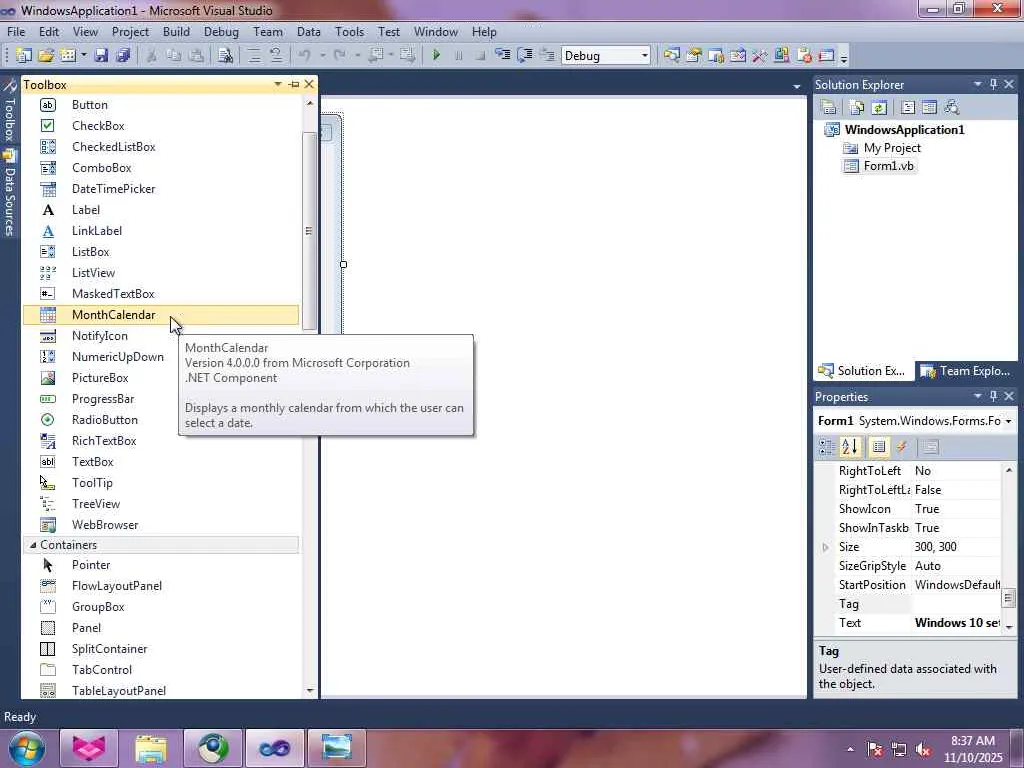Select the WindowsApplication1 project node
Screen dimensions: 1024x768
click(x=904, y=129)
